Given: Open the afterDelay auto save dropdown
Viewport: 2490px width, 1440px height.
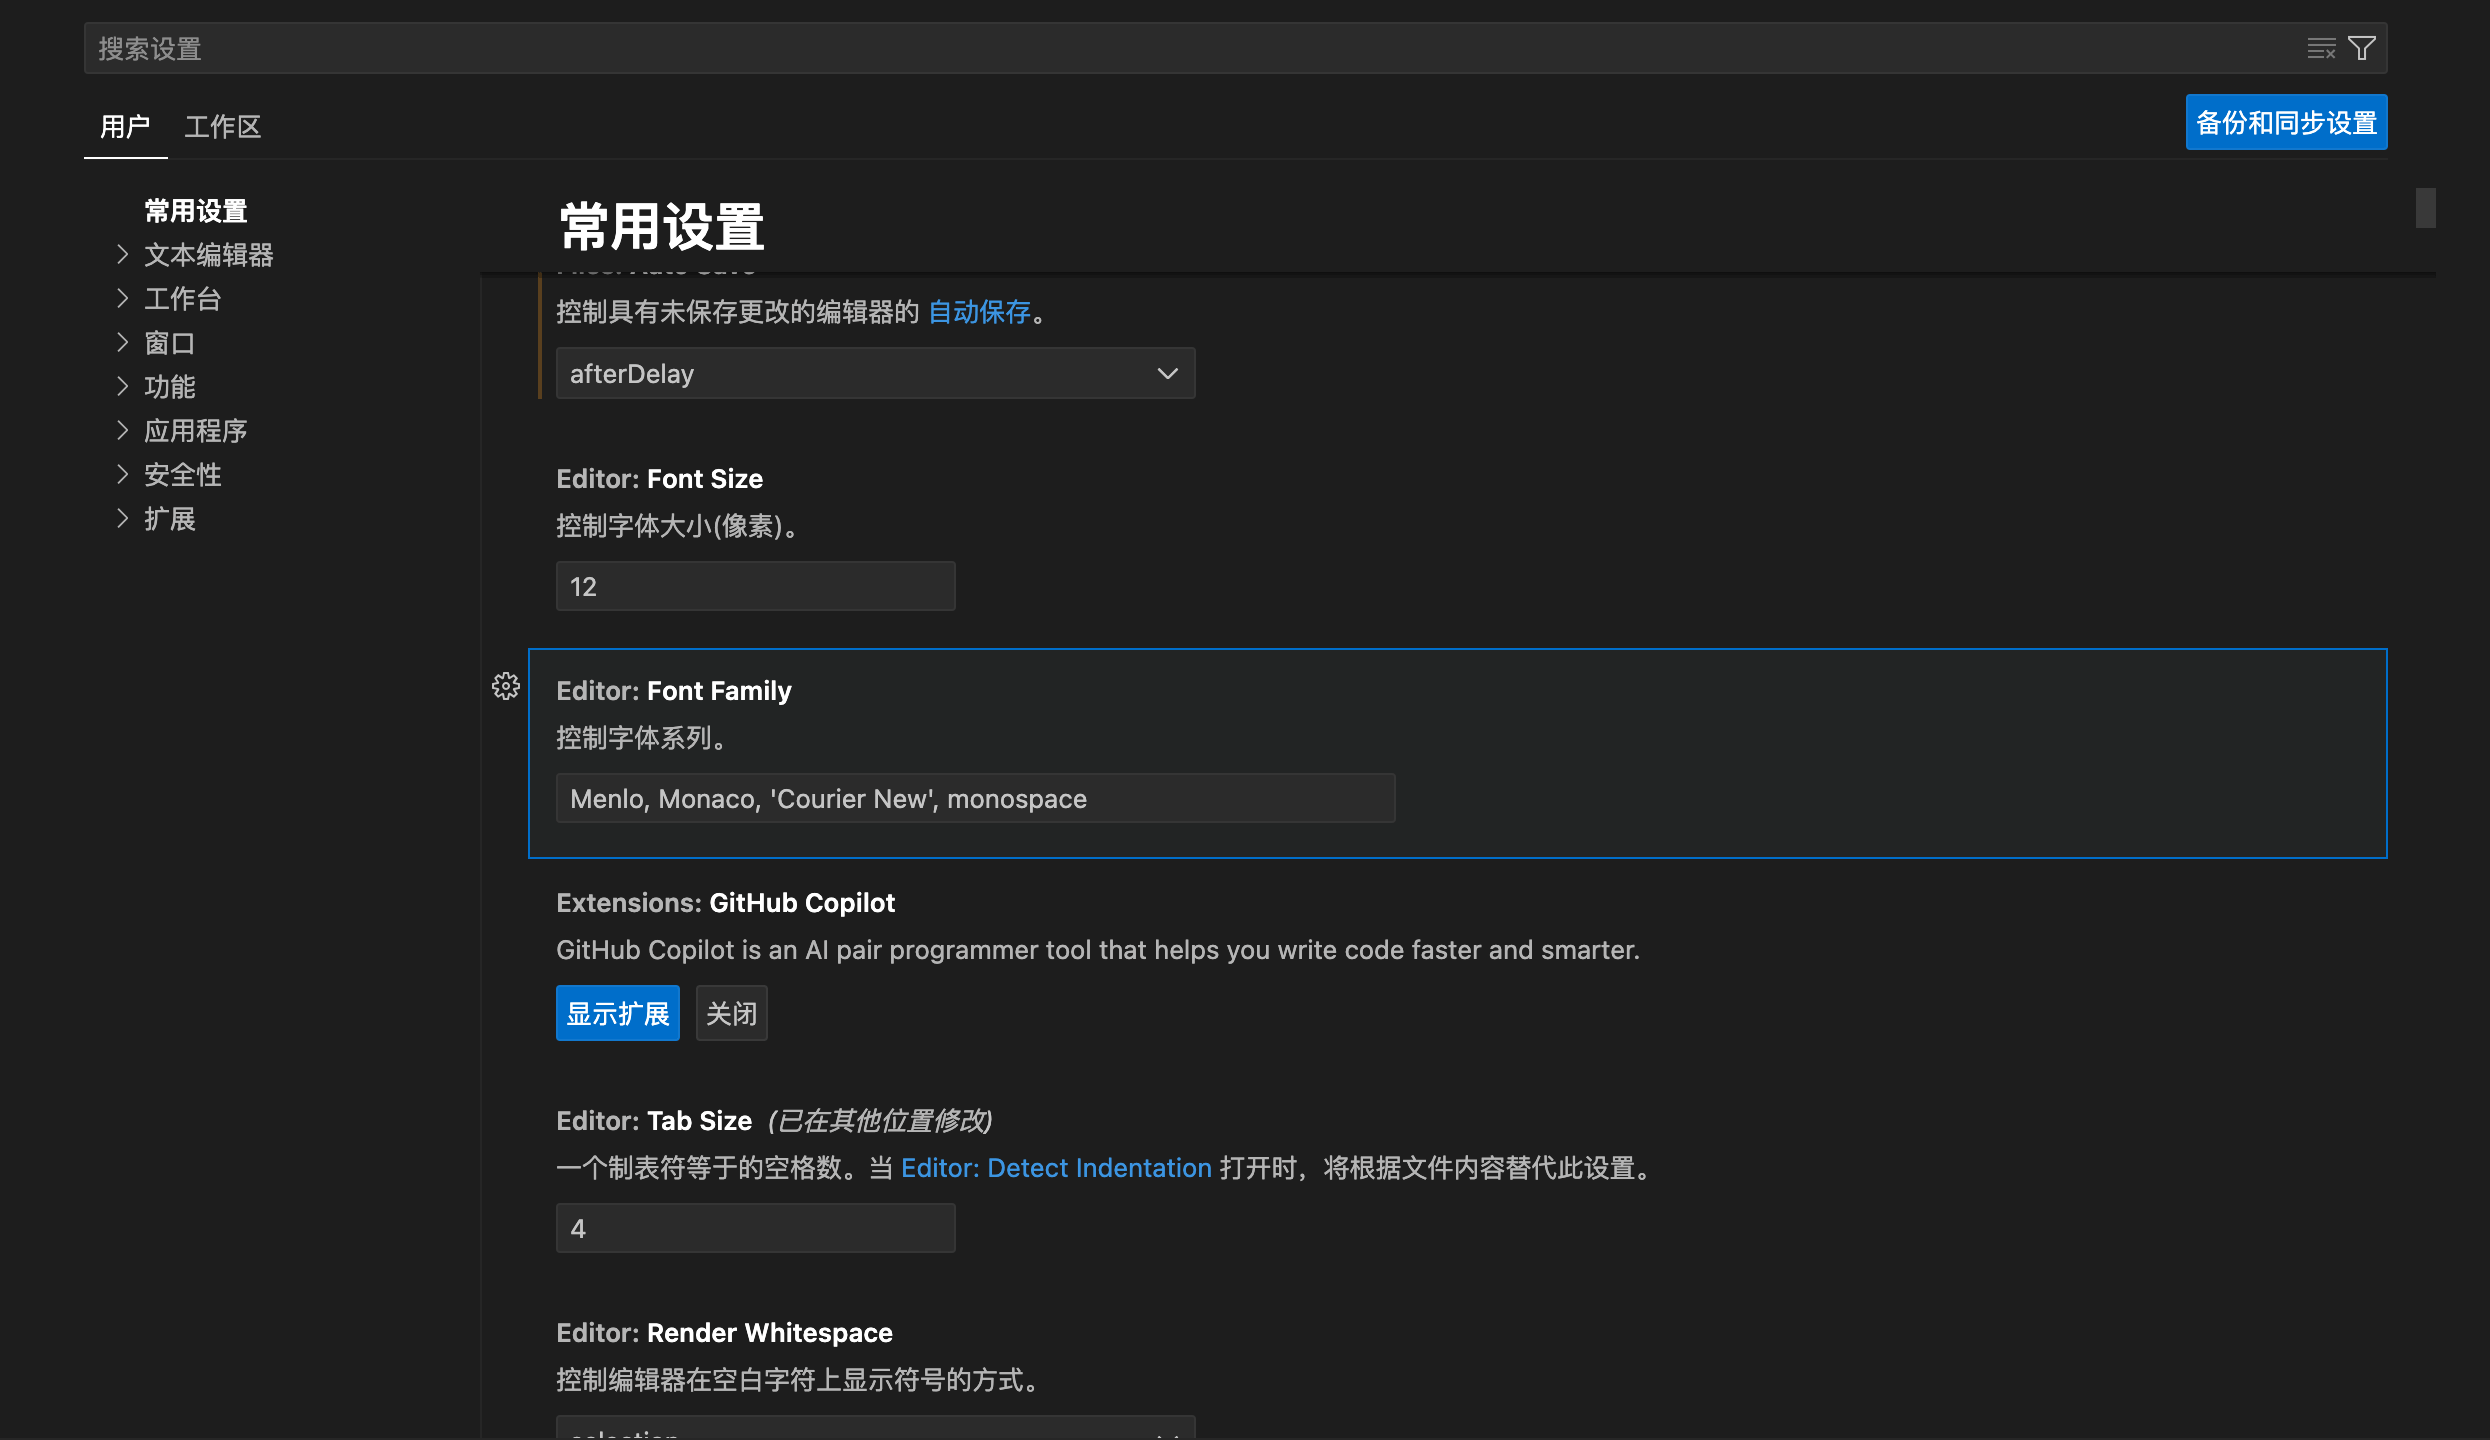Looking at the screenshot, I should pyautogui.click(x=875, y=373).
